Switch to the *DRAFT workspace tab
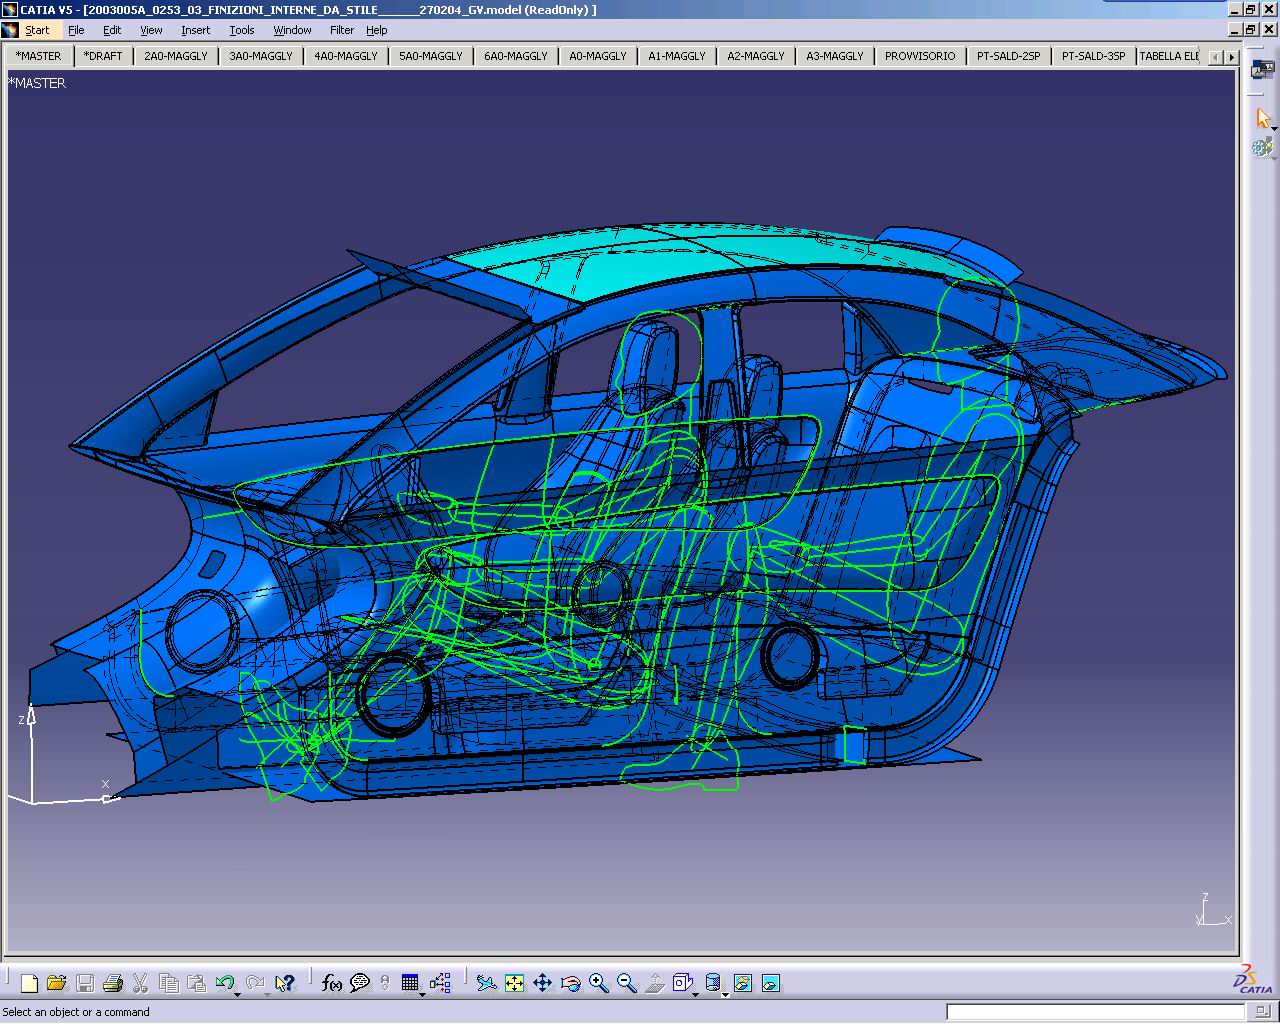The width and height of the screenshot is (1280, 1024). pyautogui.click(x=103, y=56)
